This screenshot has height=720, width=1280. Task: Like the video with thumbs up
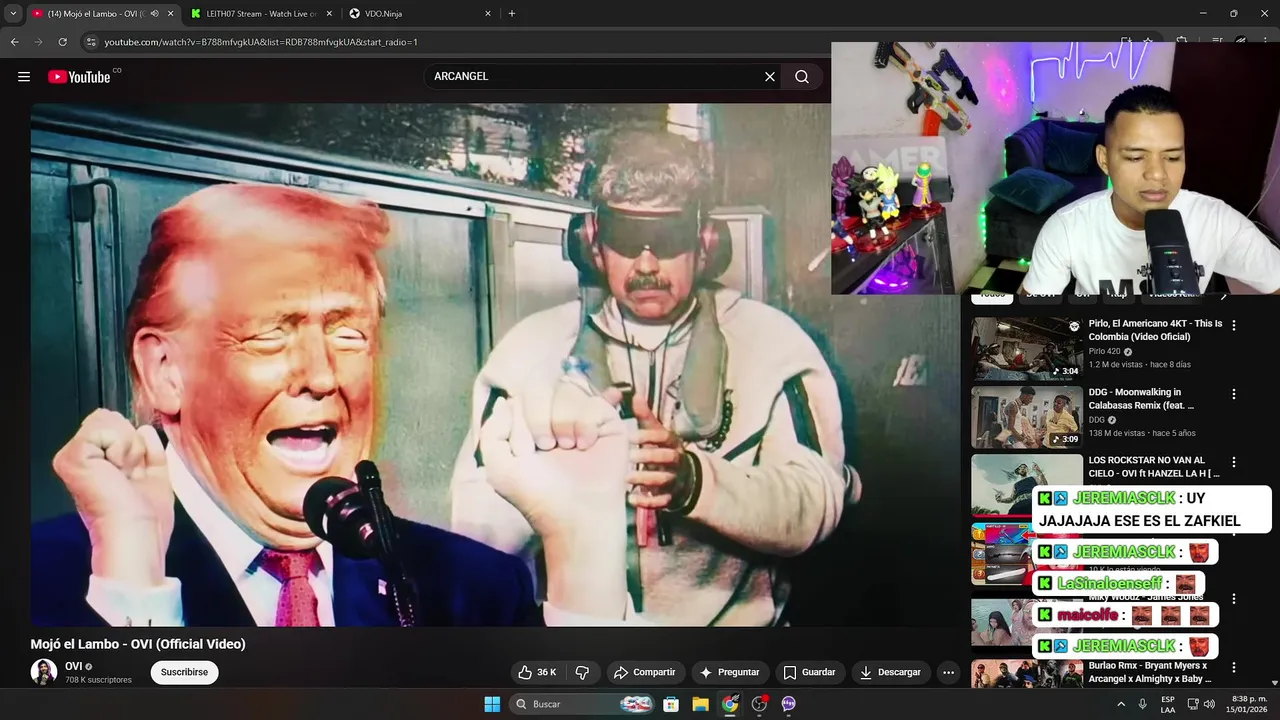click(x=537, y=672)
